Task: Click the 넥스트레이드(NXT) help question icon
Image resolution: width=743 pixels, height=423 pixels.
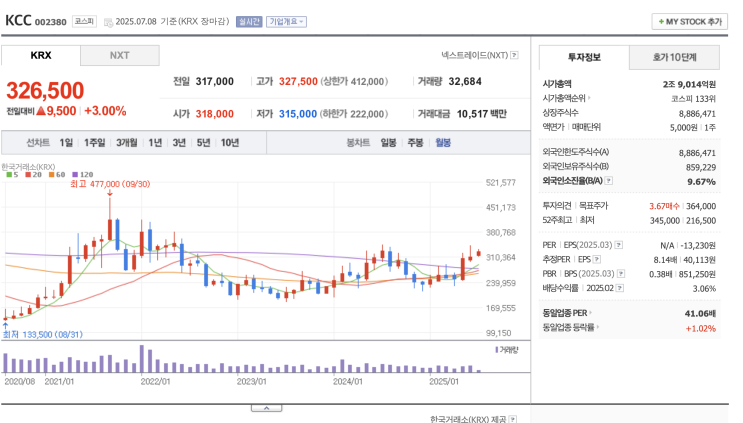Action: (x=514, y=55)
